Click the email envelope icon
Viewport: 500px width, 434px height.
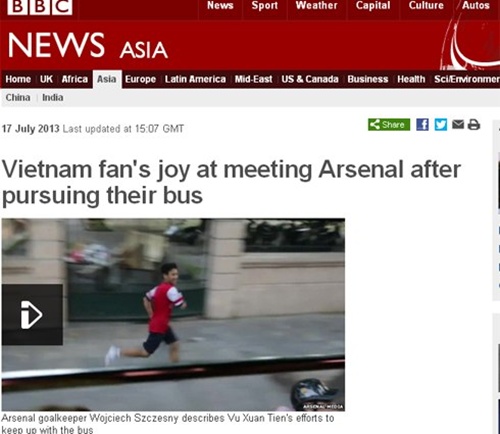pyautogui.click(x=458, y=124)
